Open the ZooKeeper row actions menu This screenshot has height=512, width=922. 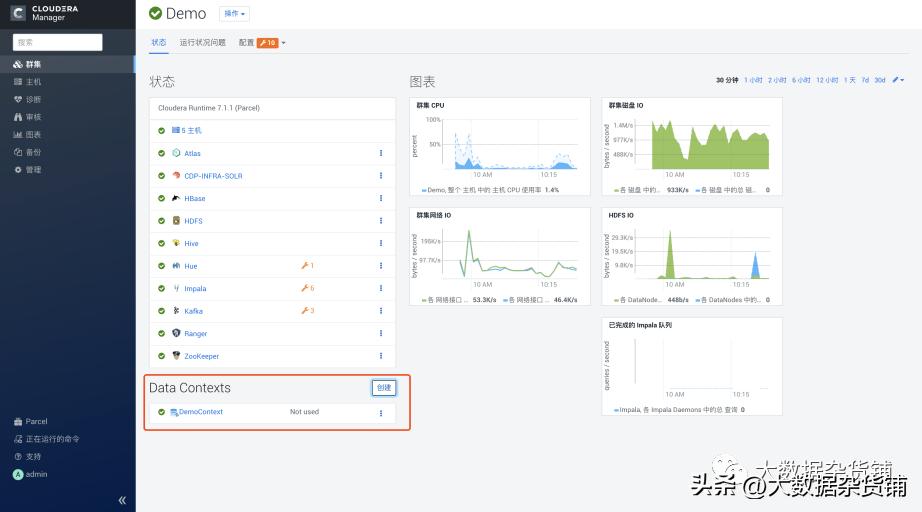381,356
